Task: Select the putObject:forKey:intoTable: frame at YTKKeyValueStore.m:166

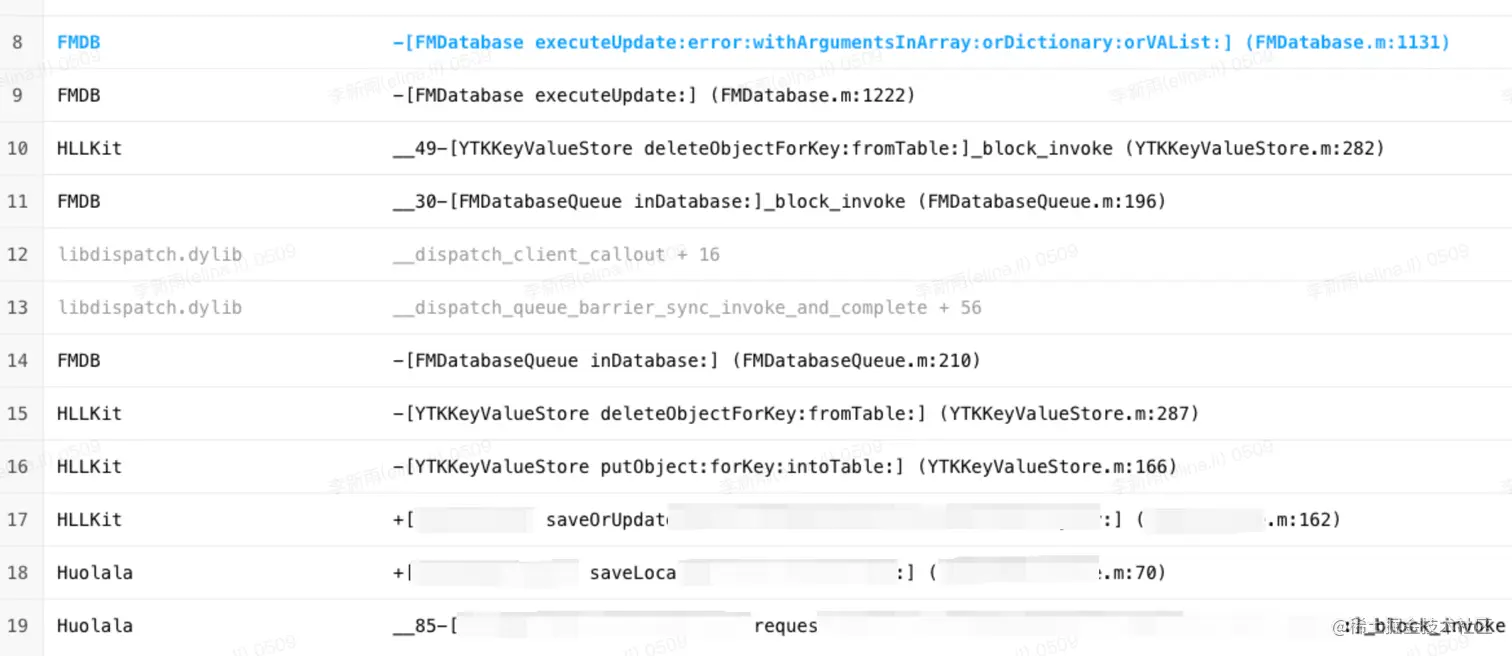Action: (785, 466)
